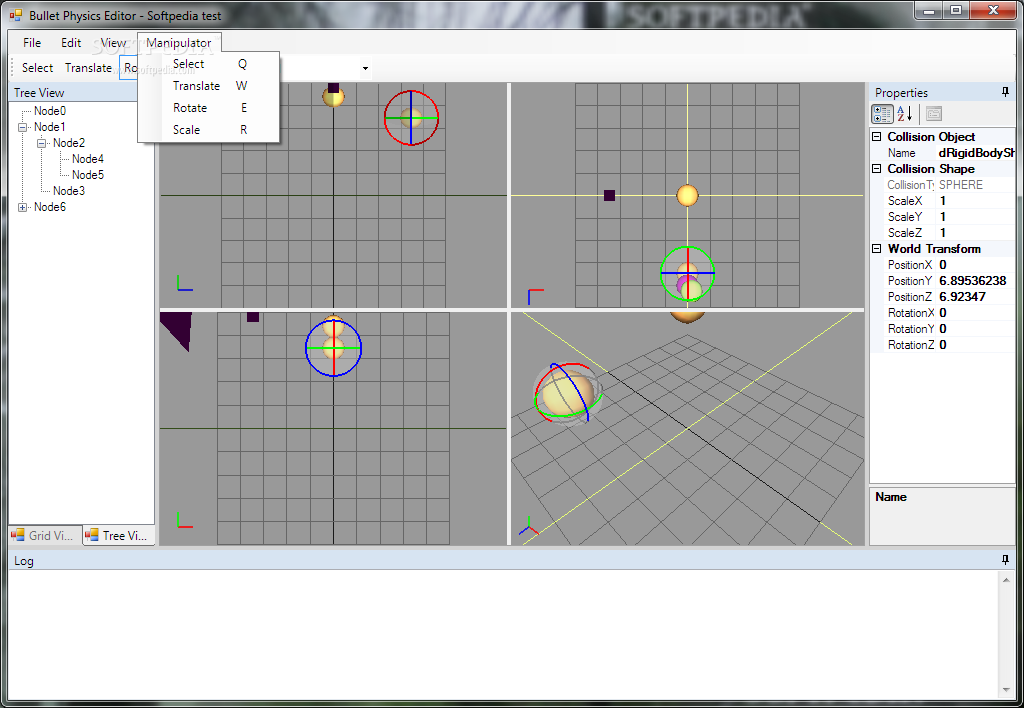Edit the PositionY value 6.89536238

(976, 281)
